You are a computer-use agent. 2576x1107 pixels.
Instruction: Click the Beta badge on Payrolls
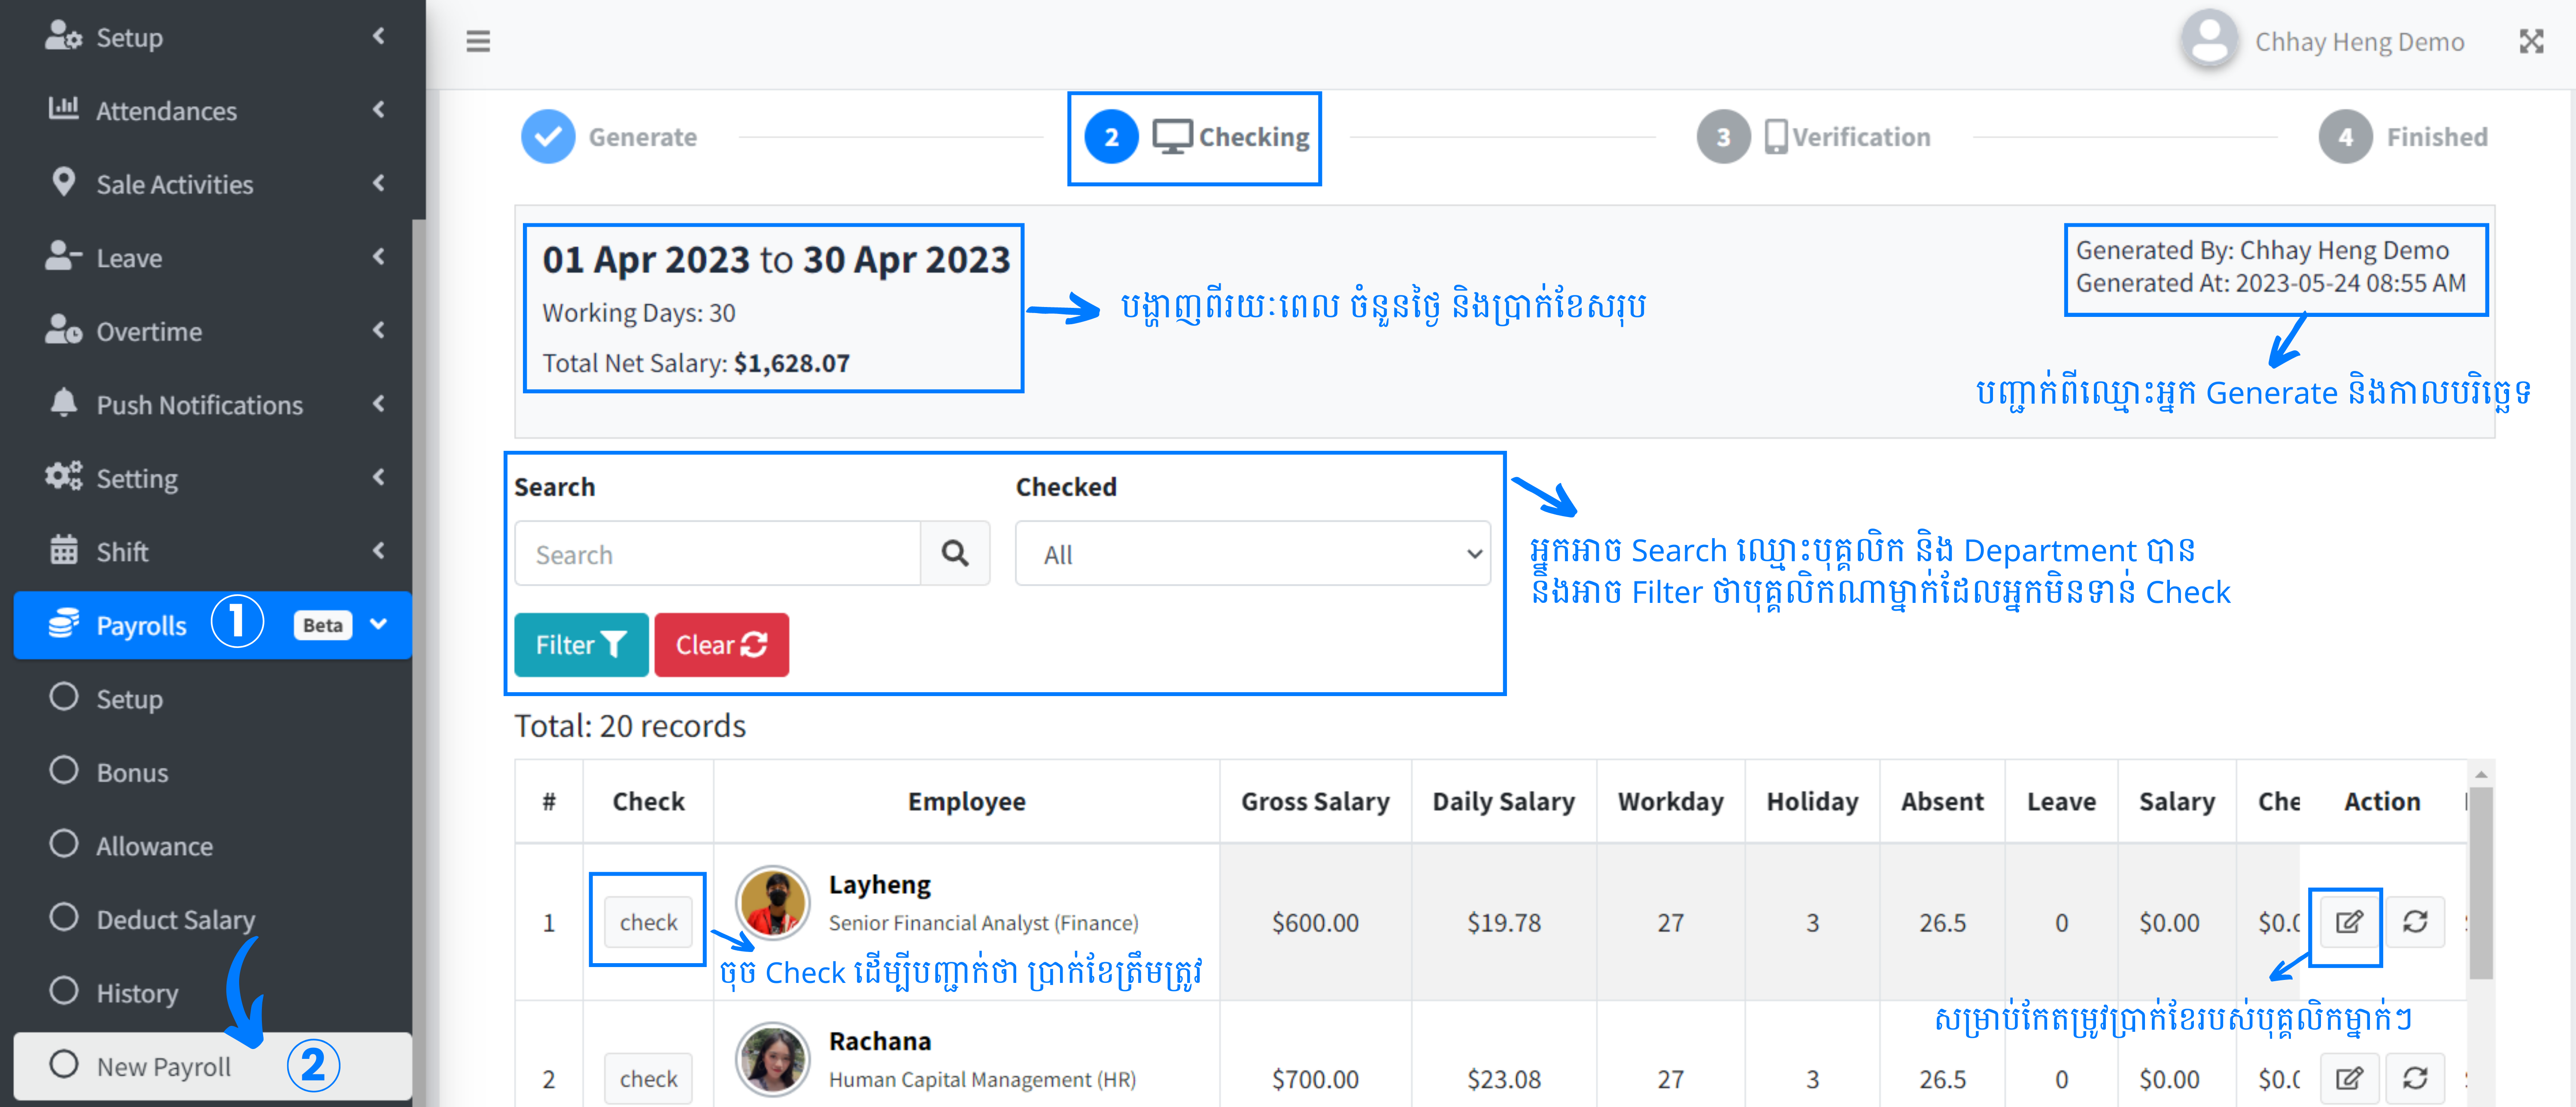coord(322,625)
